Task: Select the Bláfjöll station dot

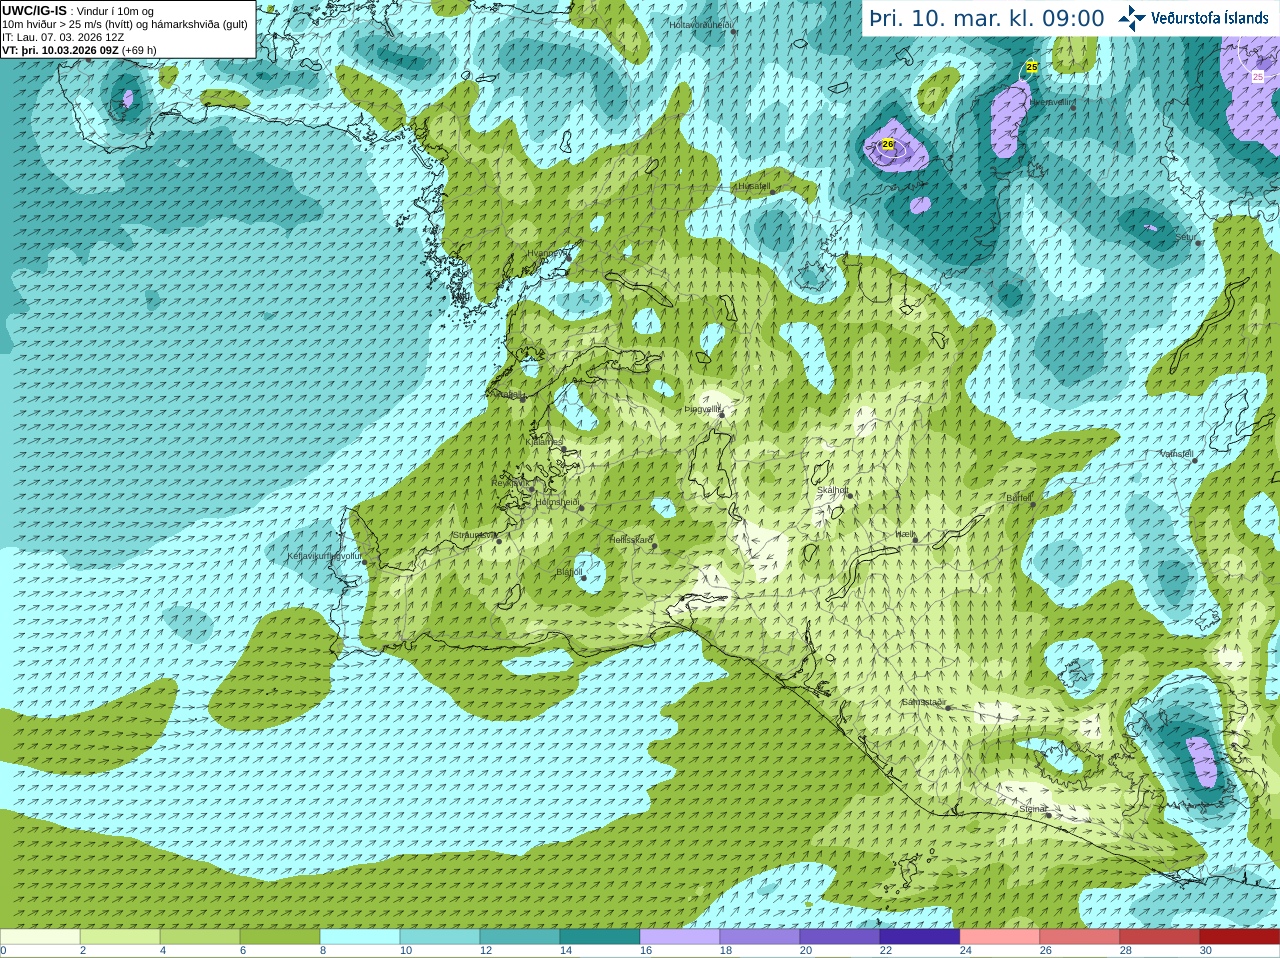Action: point(584,577)
